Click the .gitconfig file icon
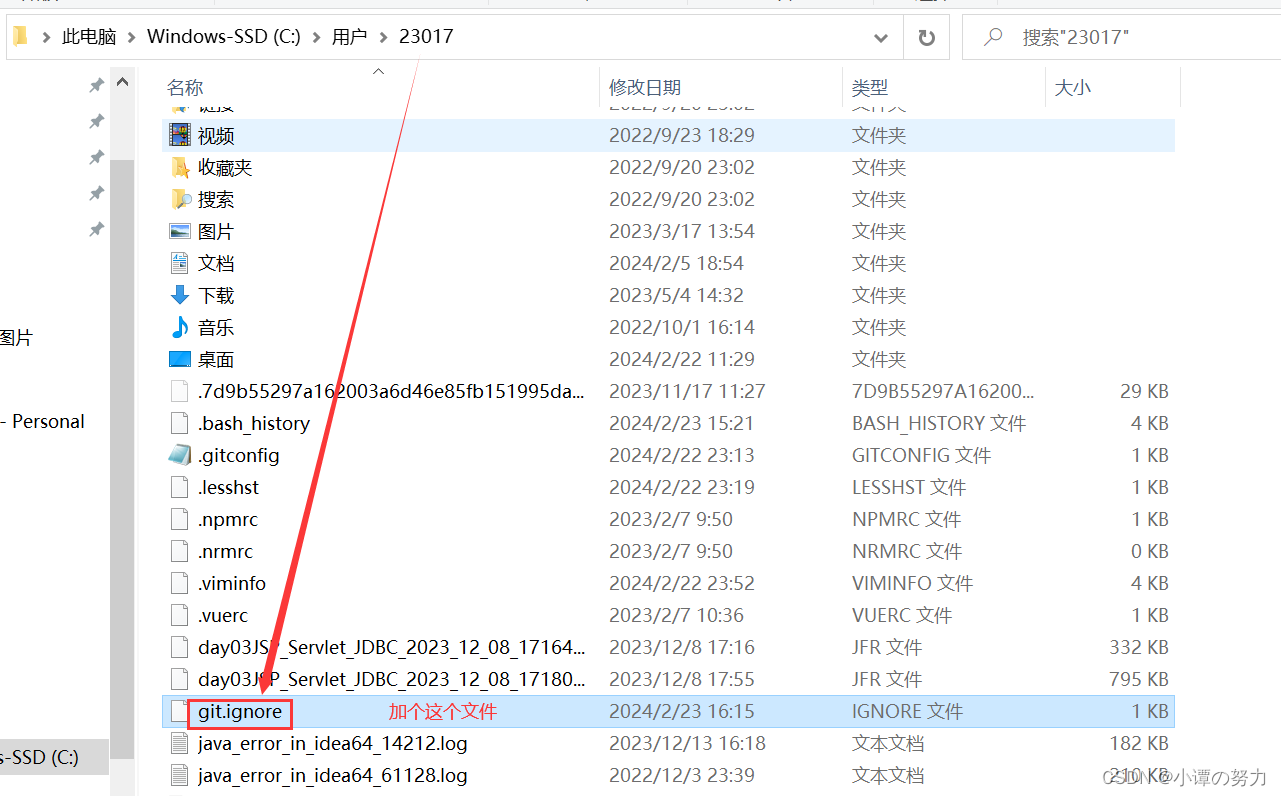Image resolution: width=1281 pixels, height=796 pixels. pos(180,455)
